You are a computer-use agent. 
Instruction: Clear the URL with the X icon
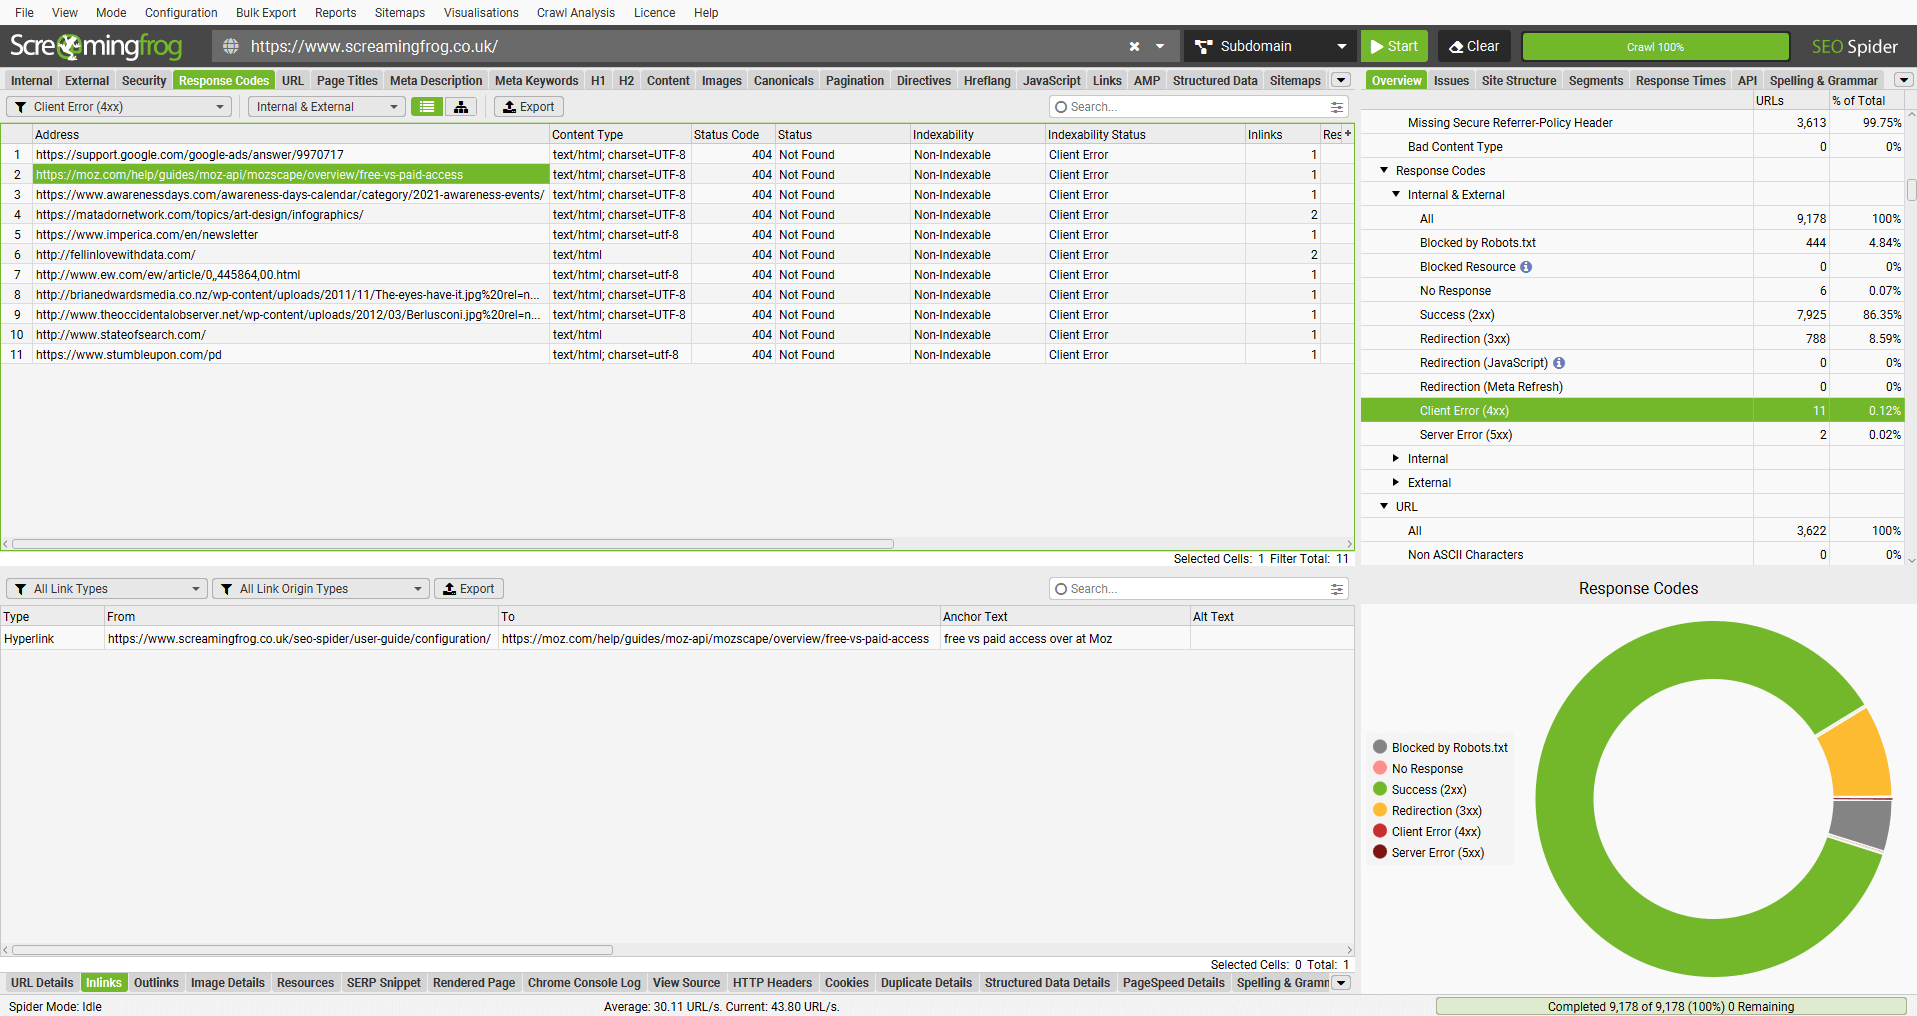[1134, 47]
